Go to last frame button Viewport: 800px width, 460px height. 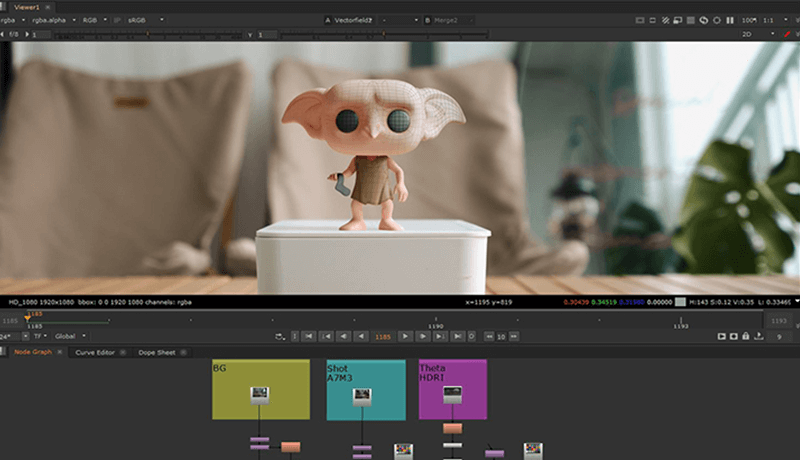coord(458,337)
